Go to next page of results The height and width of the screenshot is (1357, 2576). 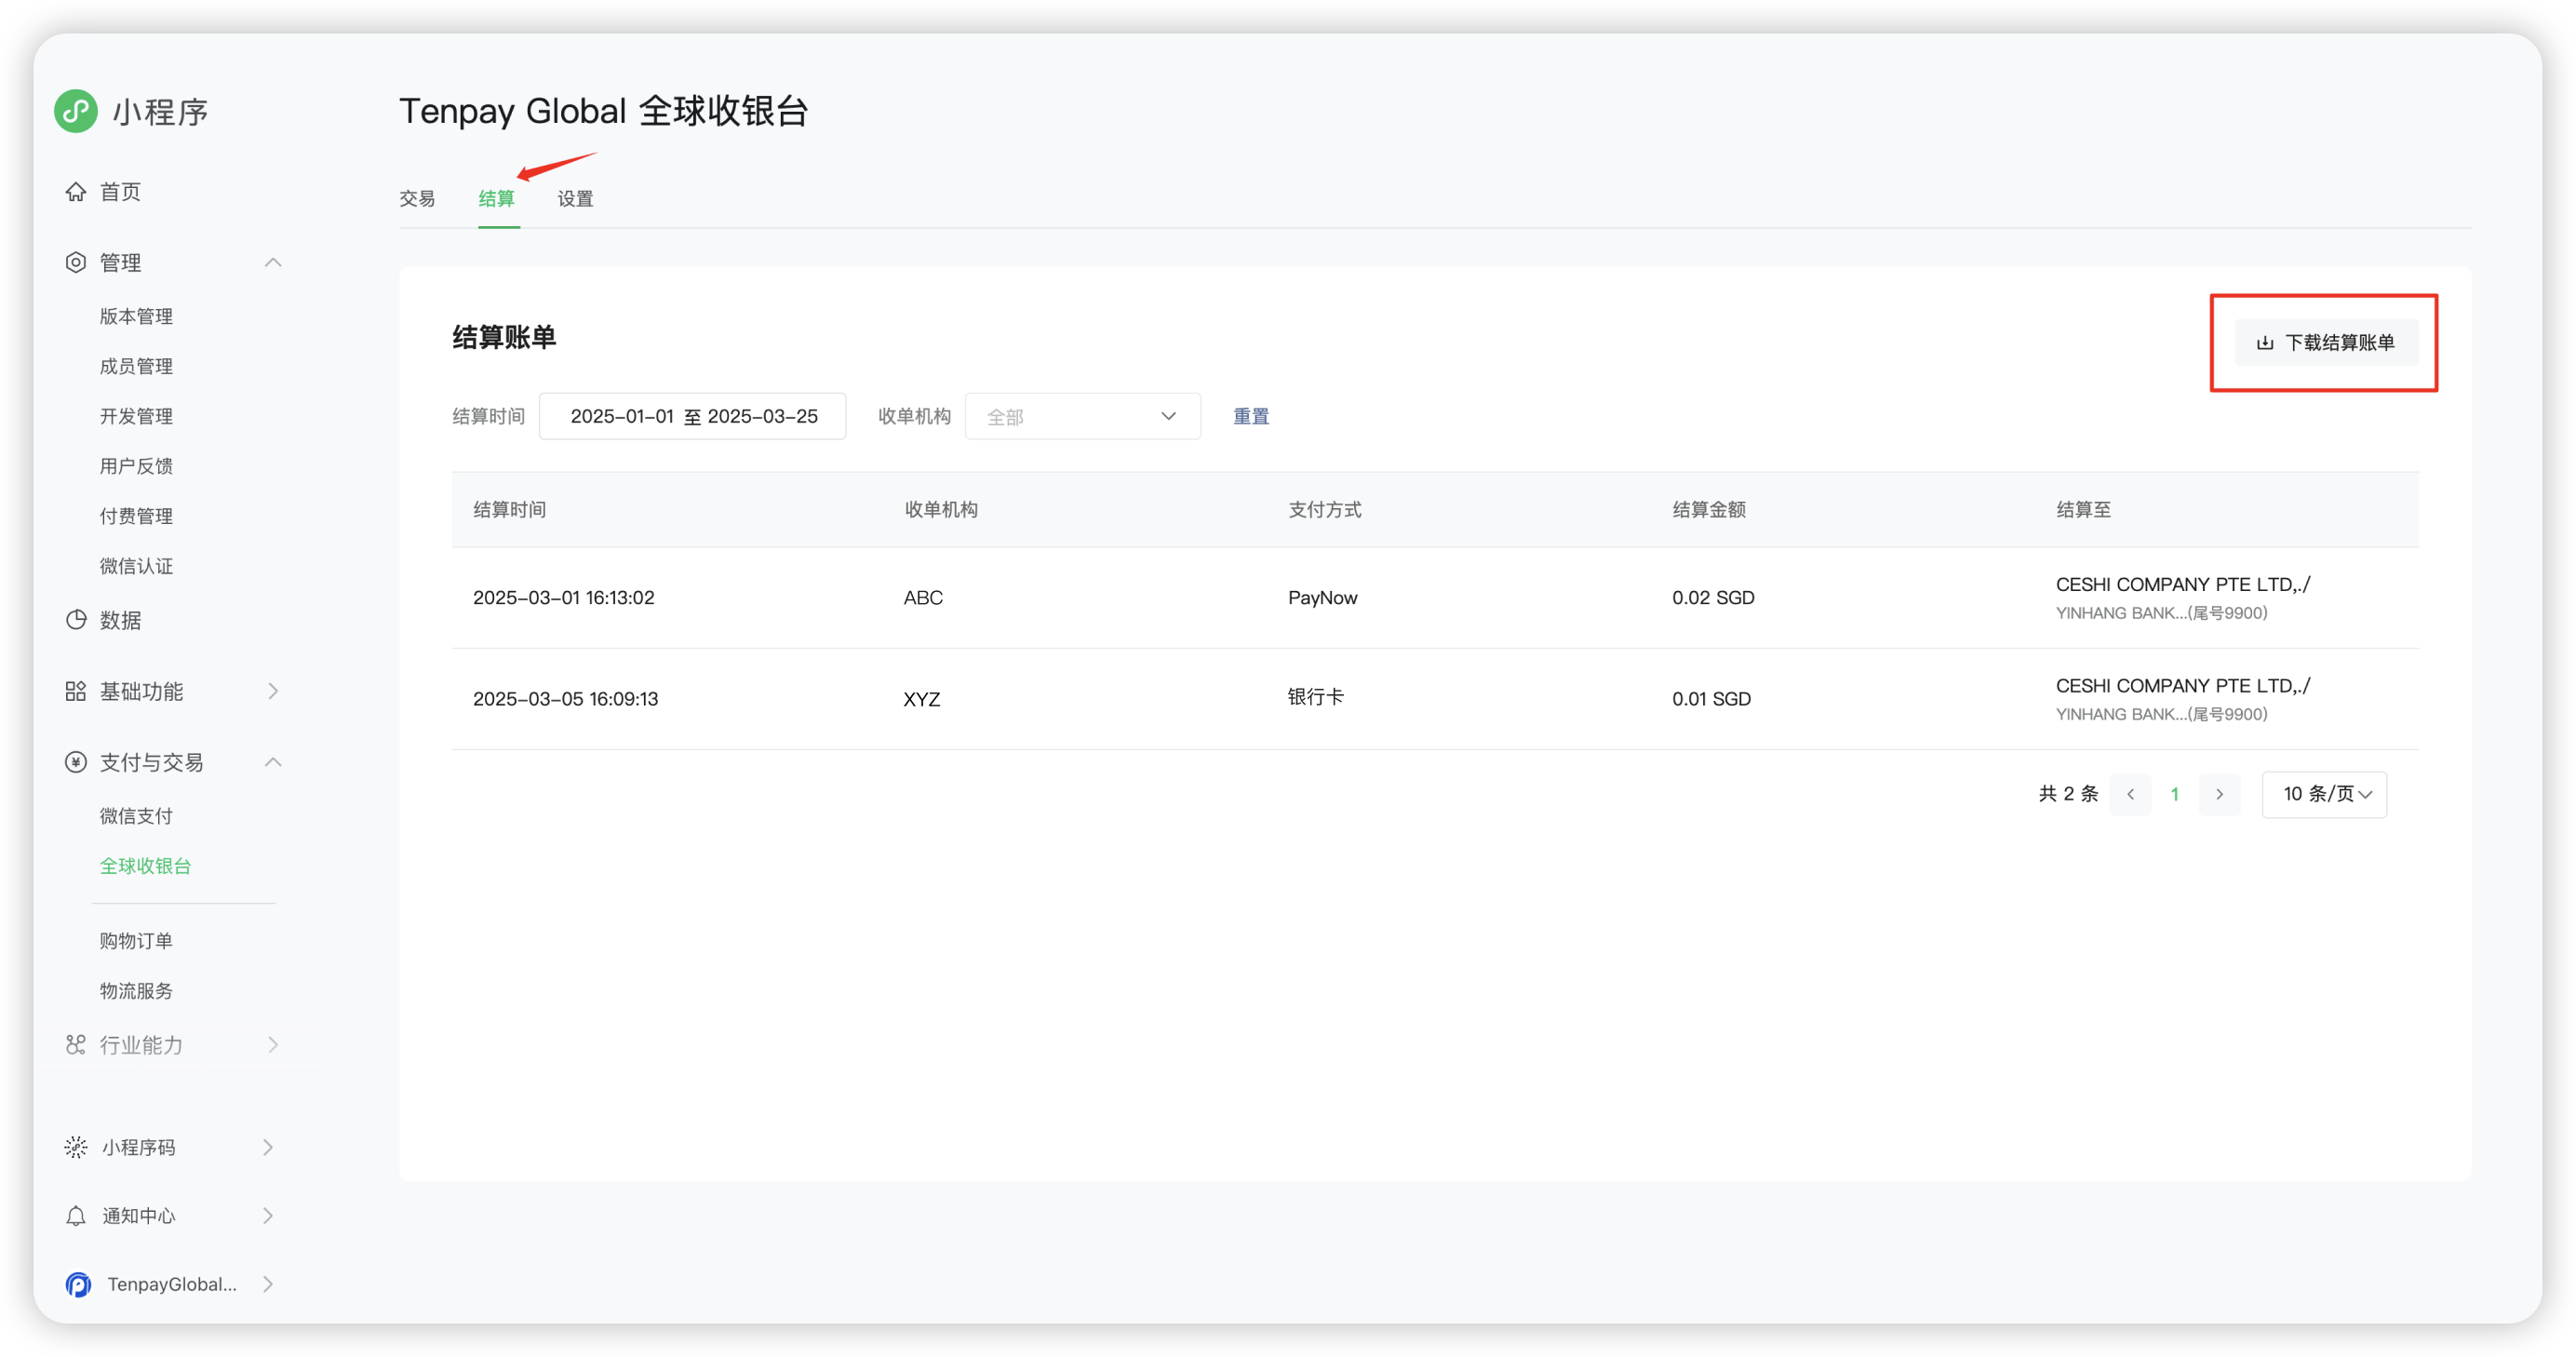2219,794
